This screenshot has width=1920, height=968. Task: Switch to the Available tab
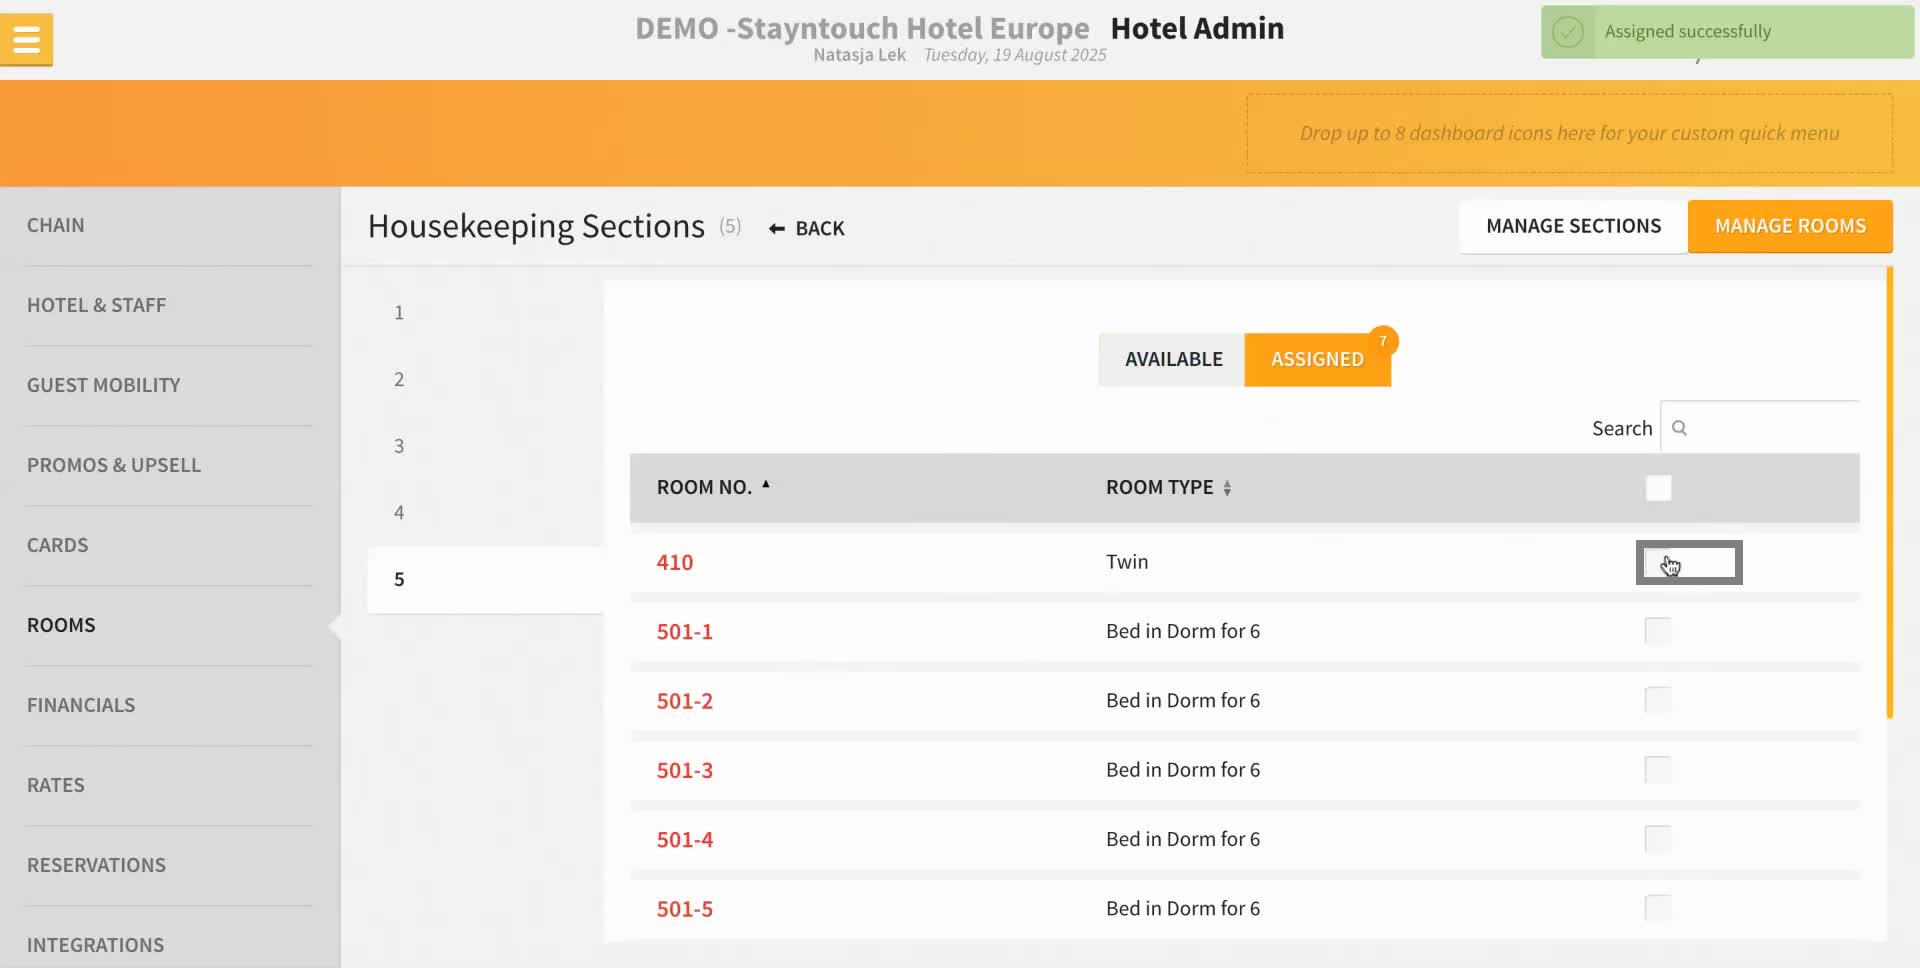pos(1172,360)
